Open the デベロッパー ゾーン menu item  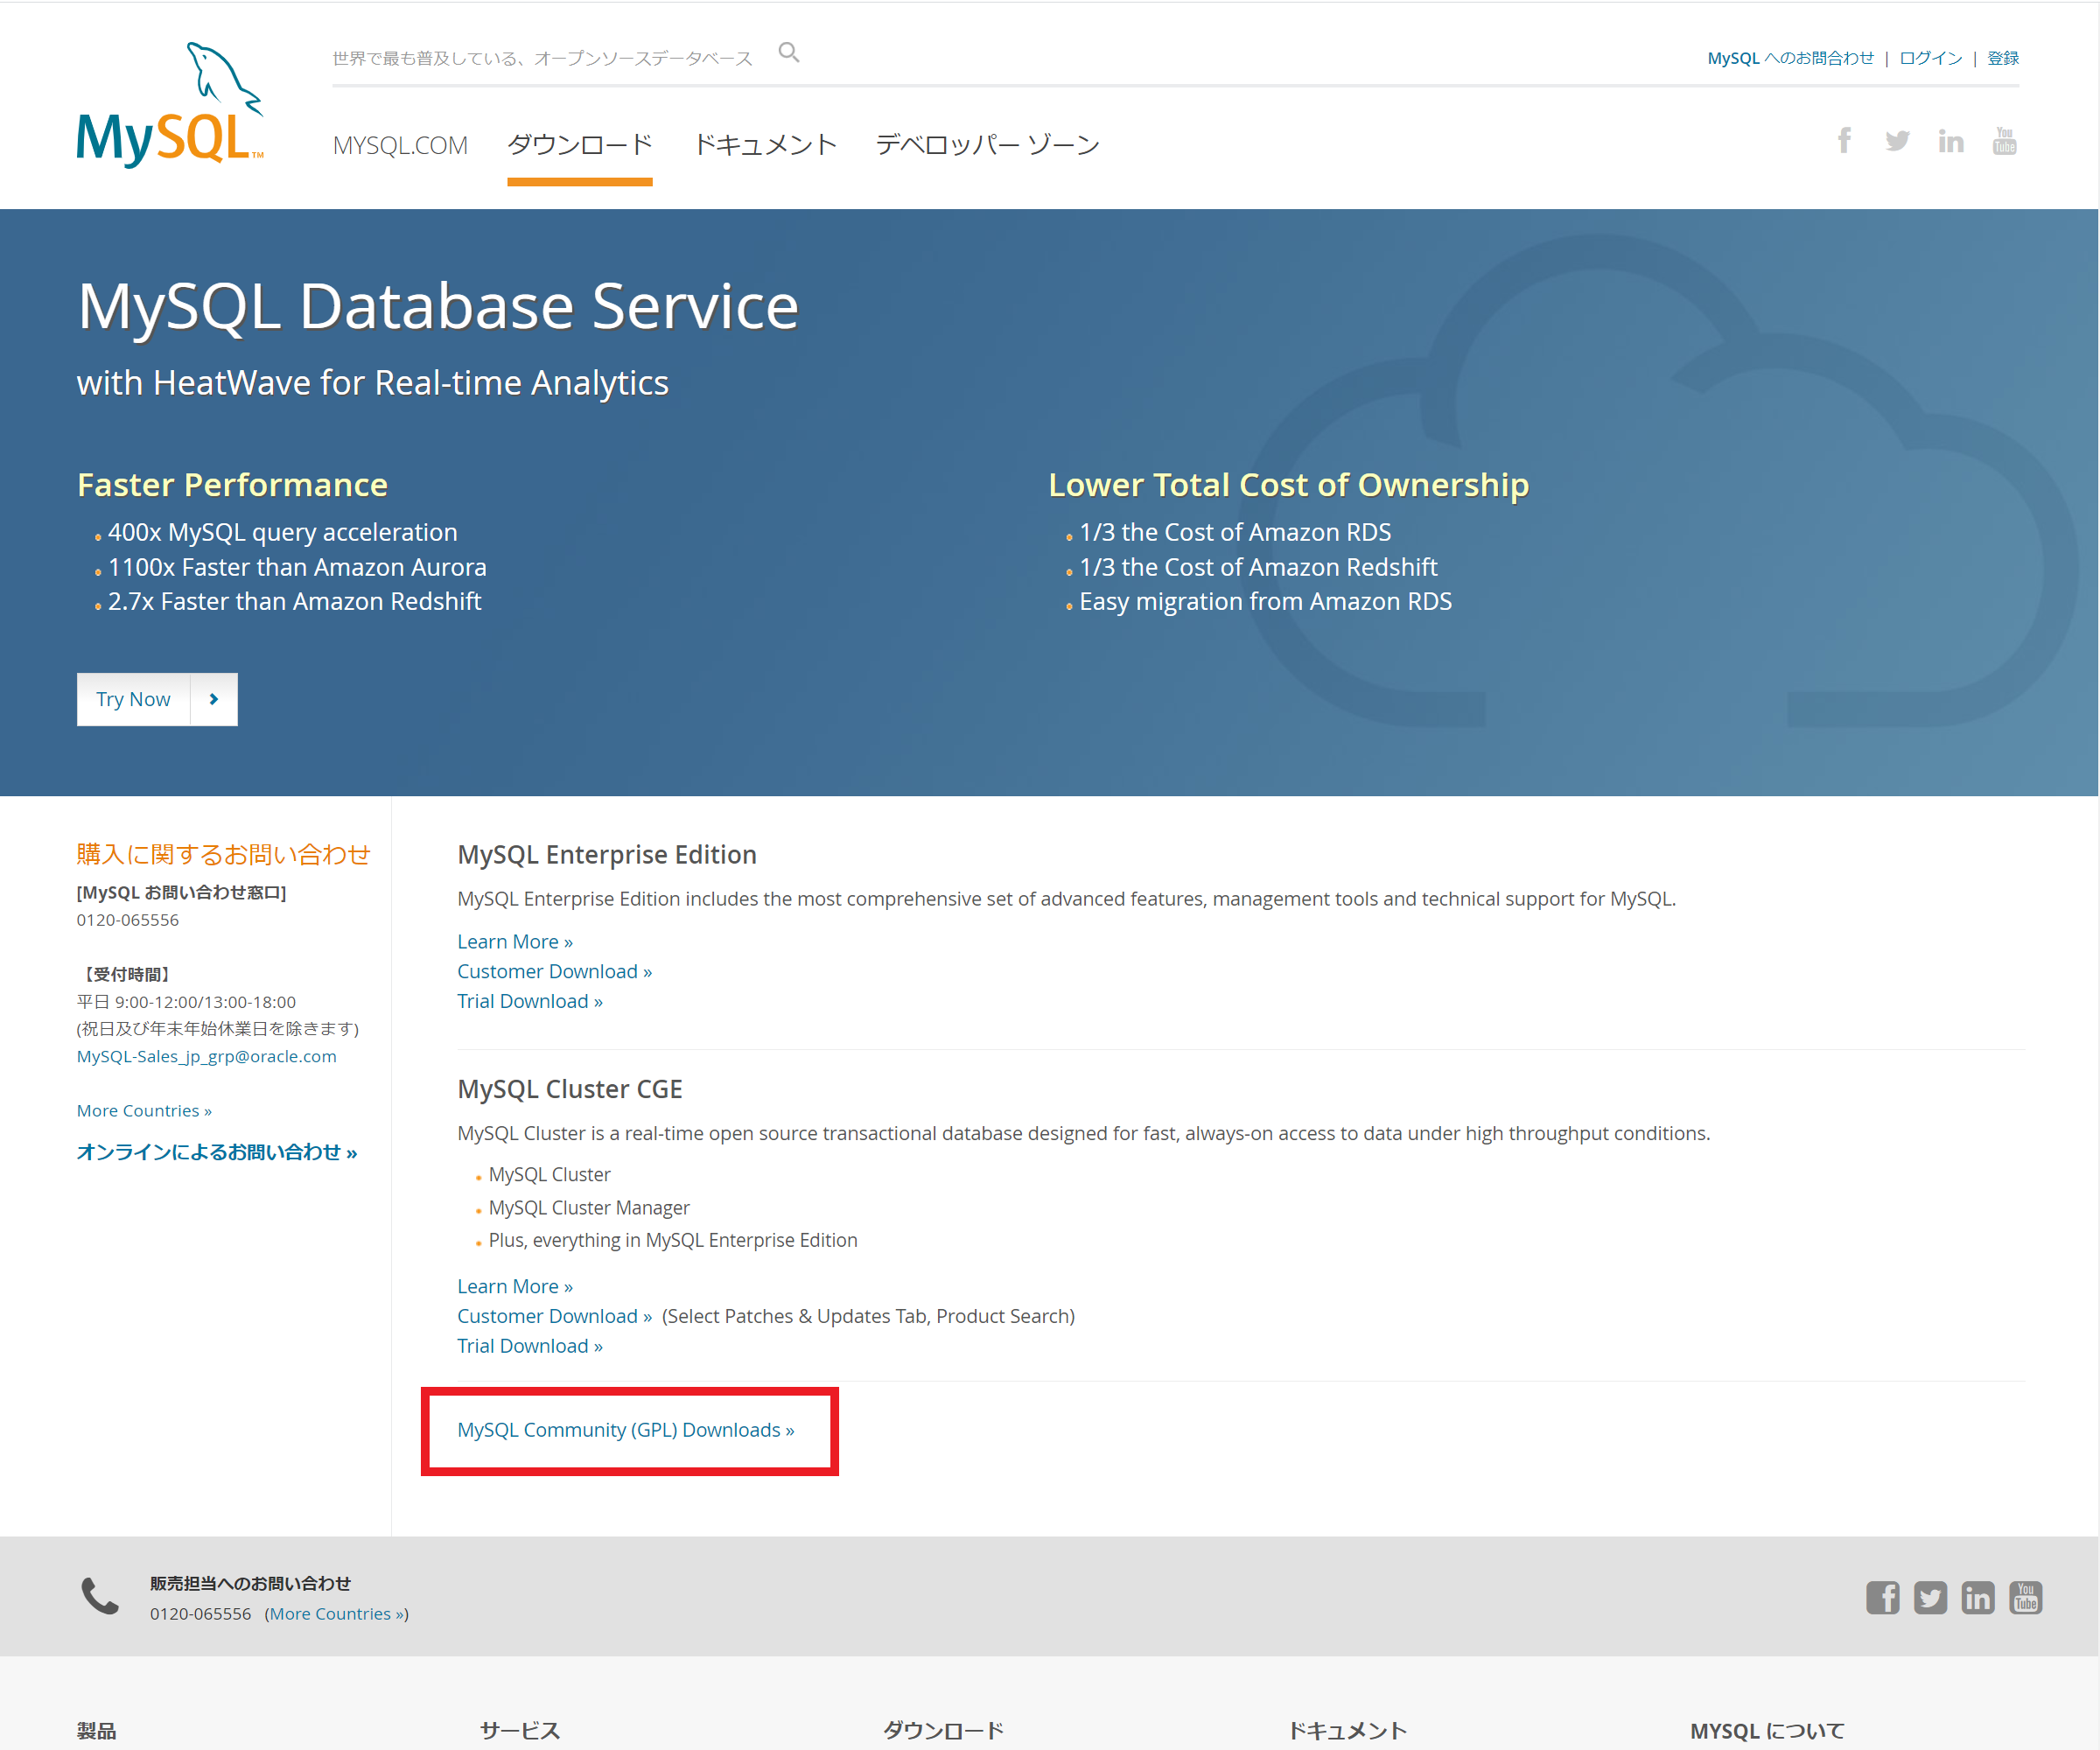click(x=988, y=146)
